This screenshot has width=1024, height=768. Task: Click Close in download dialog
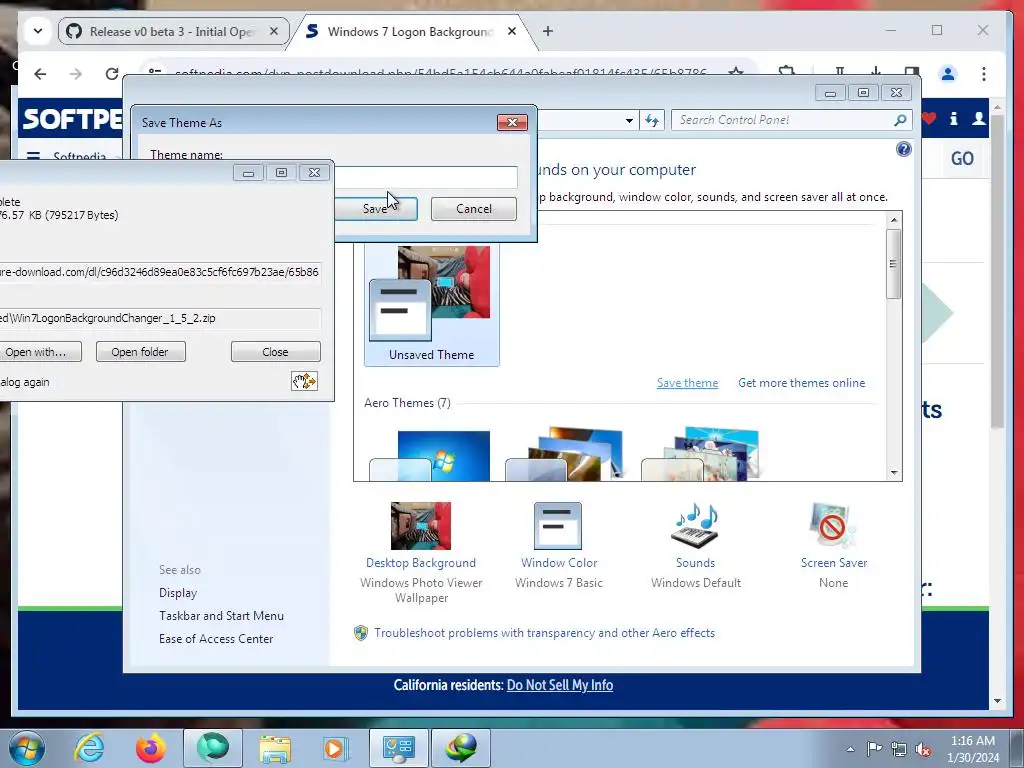pyautogui.click(x=276, y=352)
